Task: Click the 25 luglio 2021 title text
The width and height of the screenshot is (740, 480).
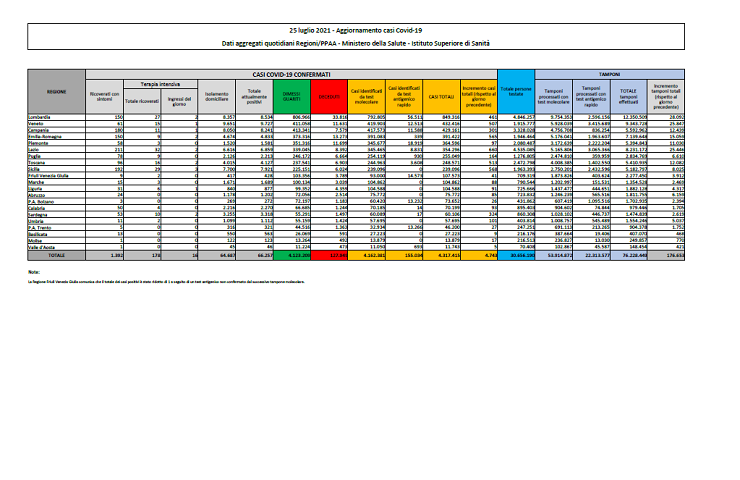Action: (x=369, y=33)
